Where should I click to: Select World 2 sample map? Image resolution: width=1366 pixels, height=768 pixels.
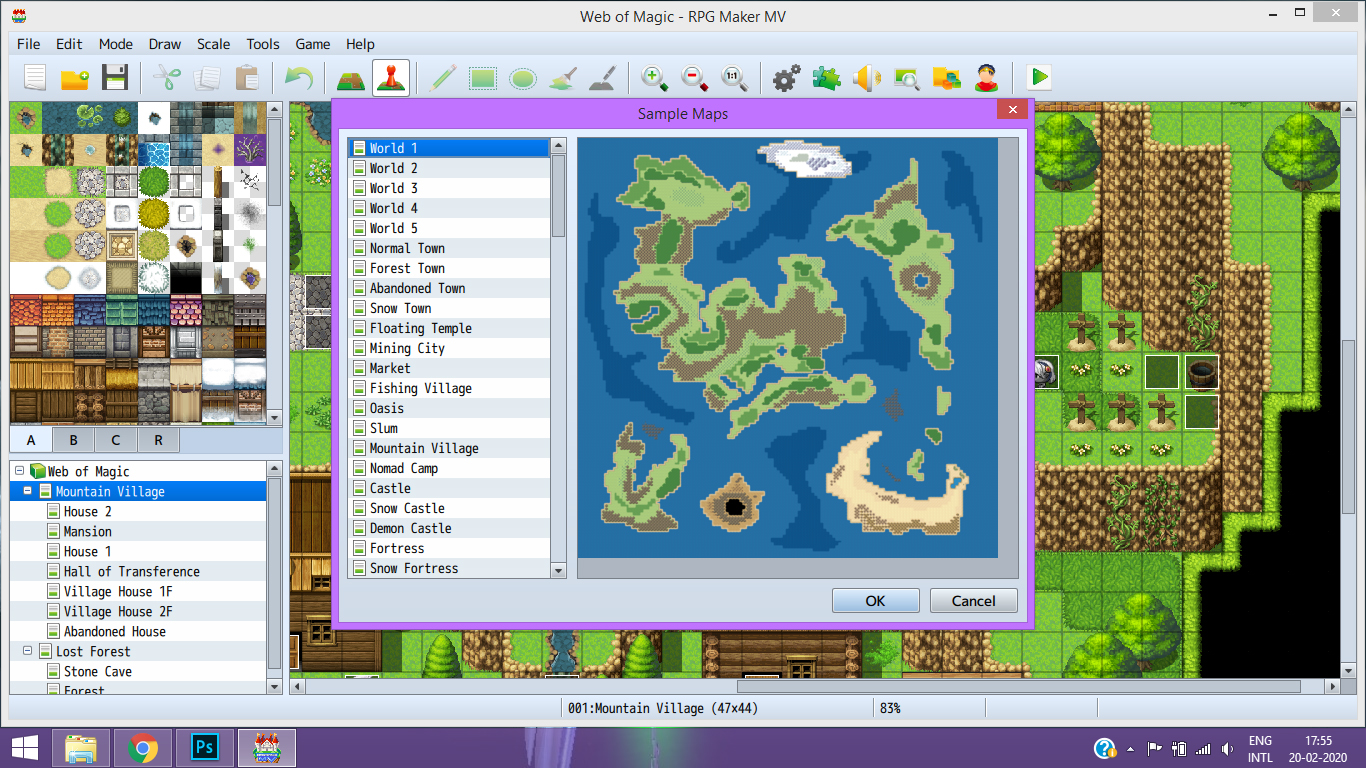coord(450,168)
